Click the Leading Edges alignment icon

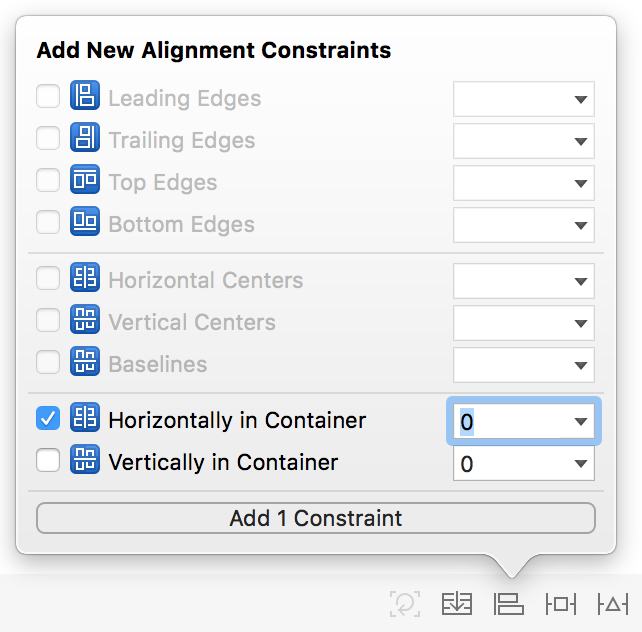85,98
